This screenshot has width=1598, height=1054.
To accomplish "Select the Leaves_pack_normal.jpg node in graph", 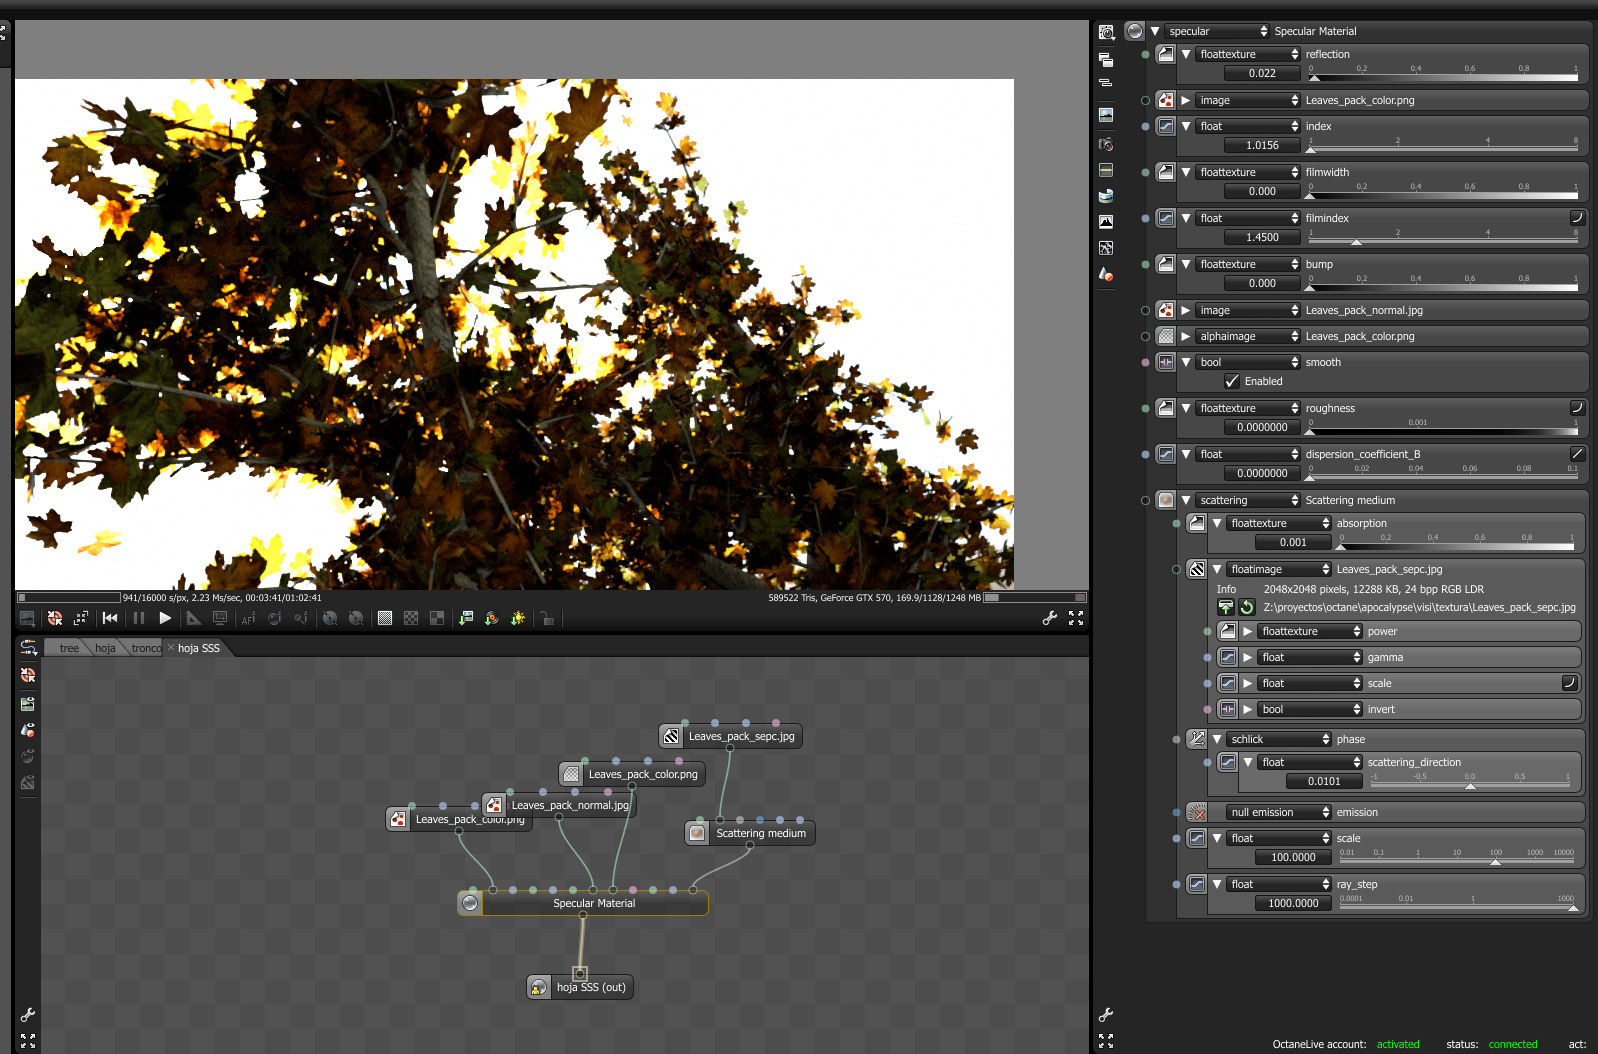I will pos(557,805).
